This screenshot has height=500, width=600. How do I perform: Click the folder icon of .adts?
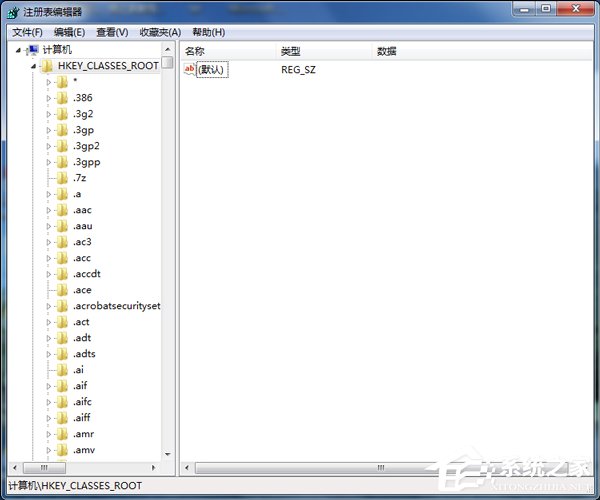click(62, 354)
